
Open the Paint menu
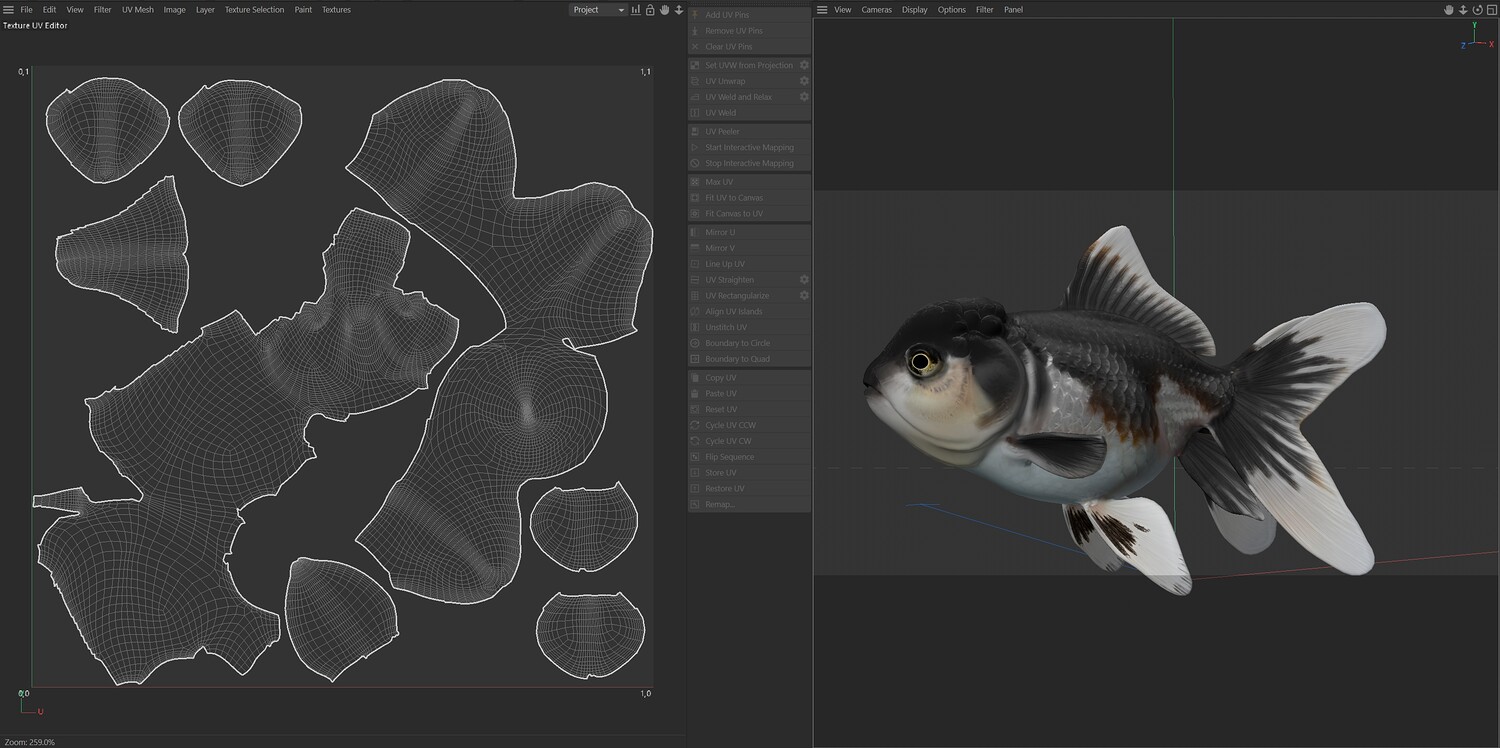pos(303,10)
